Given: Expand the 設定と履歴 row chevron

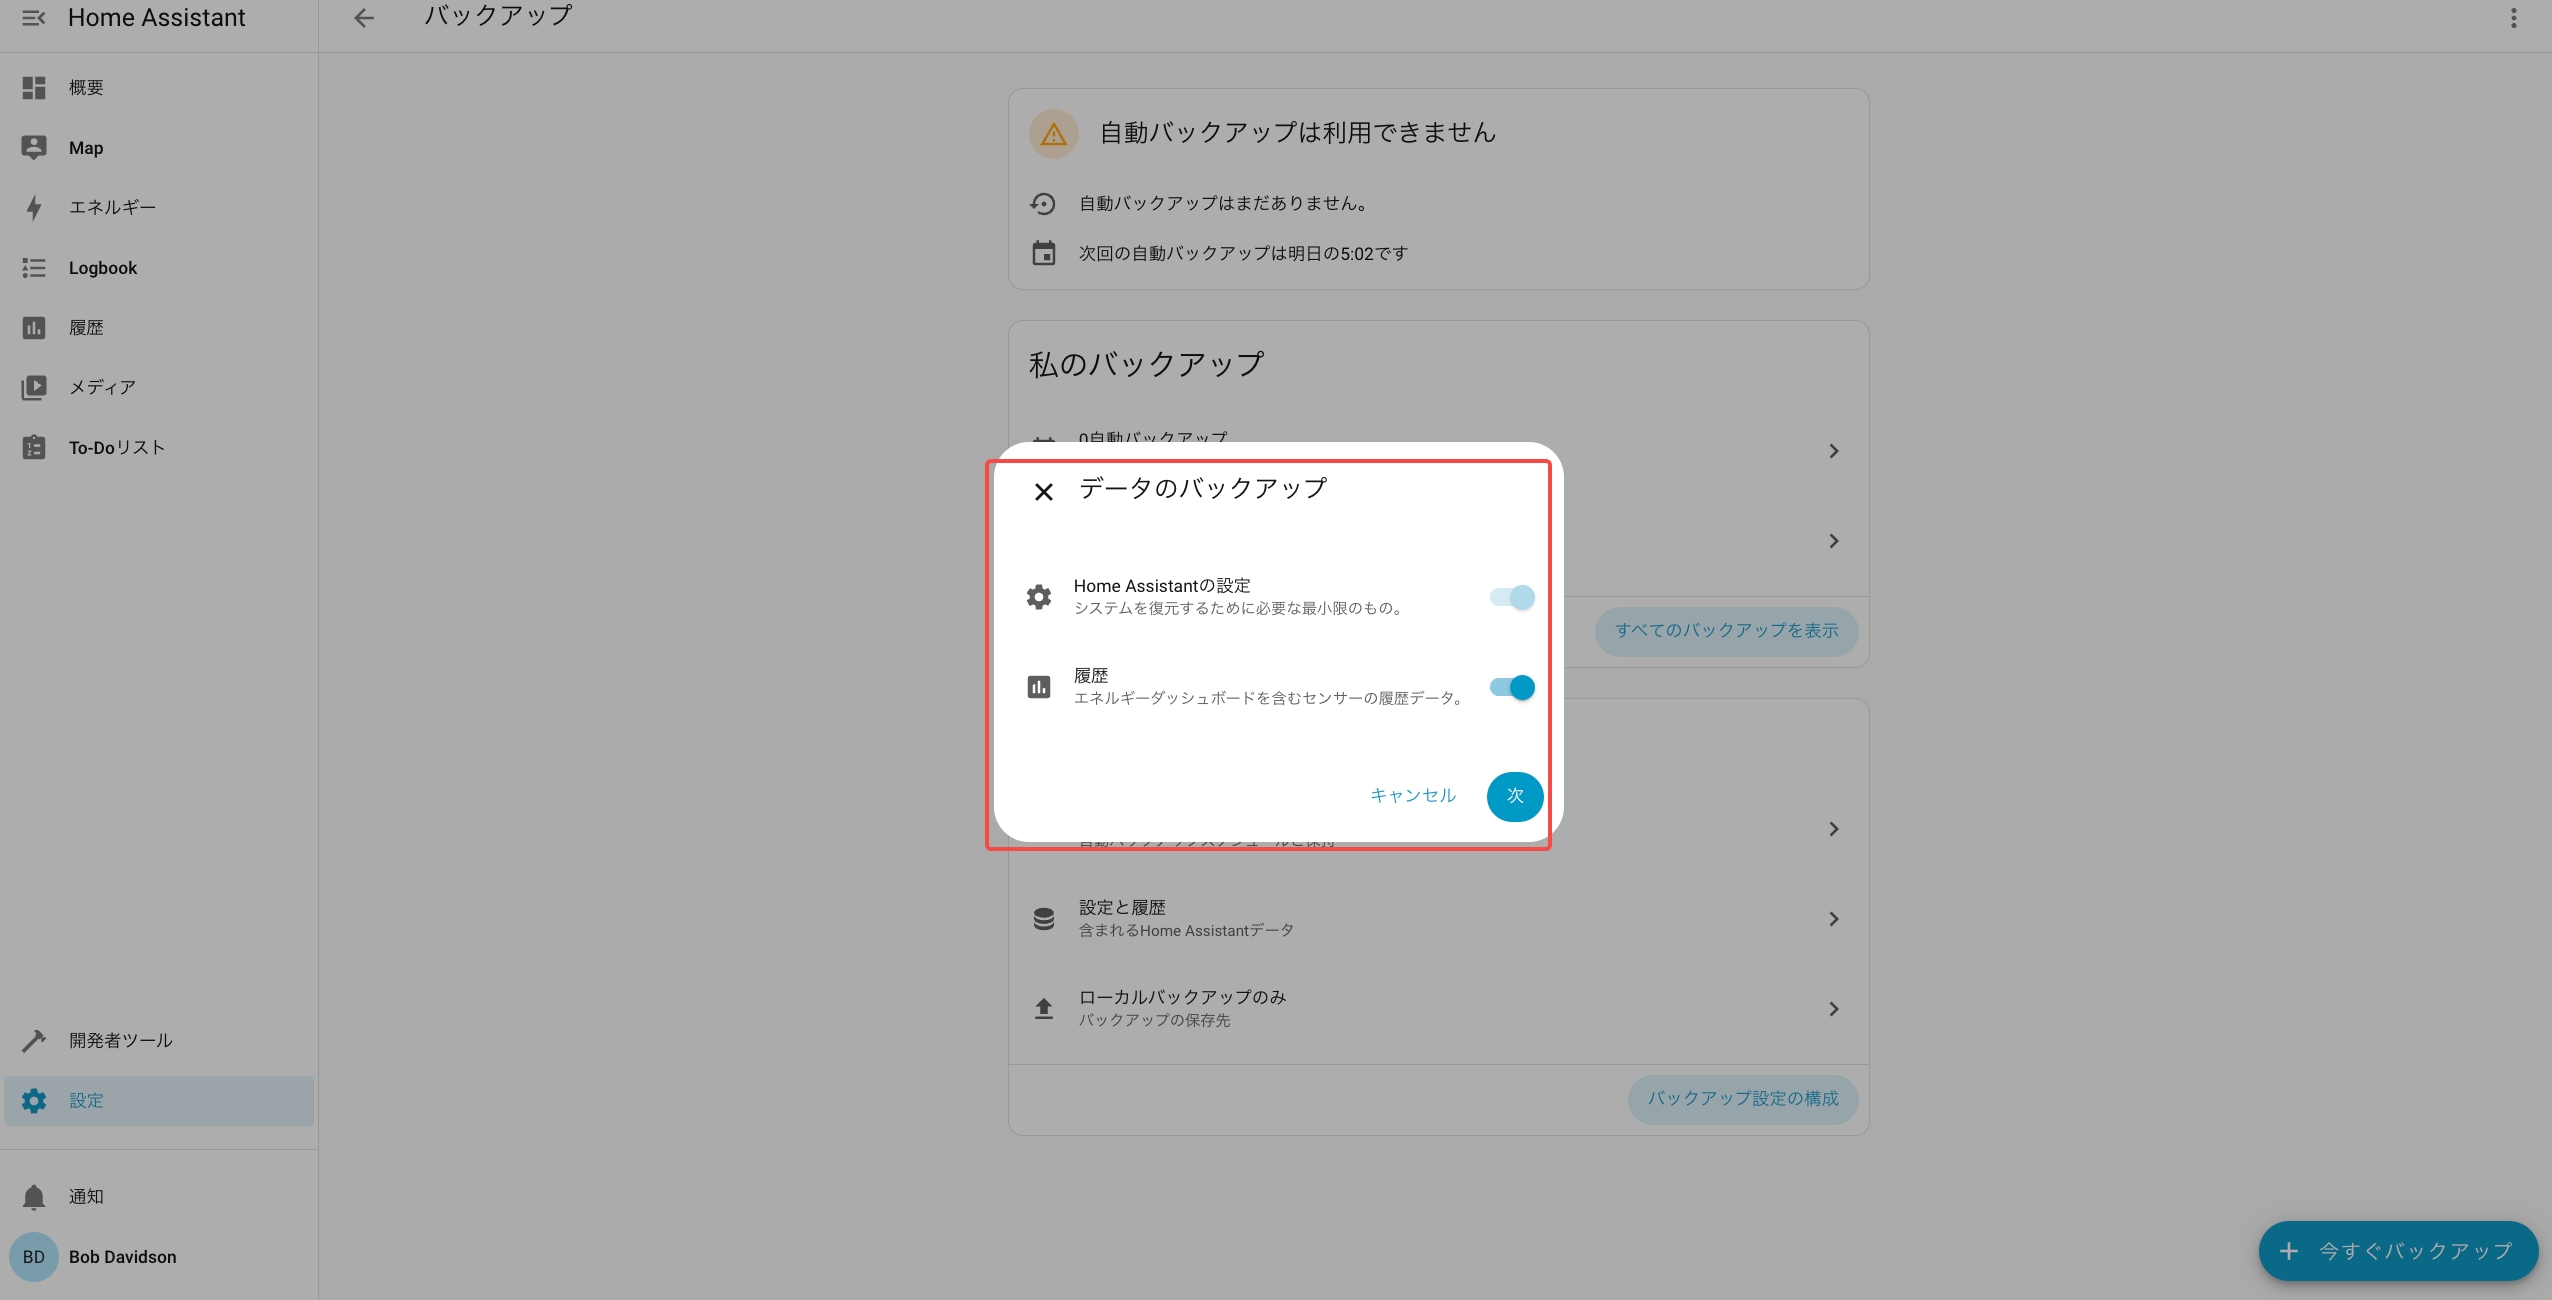Looking at the screenshot, I should [1833, 919].
